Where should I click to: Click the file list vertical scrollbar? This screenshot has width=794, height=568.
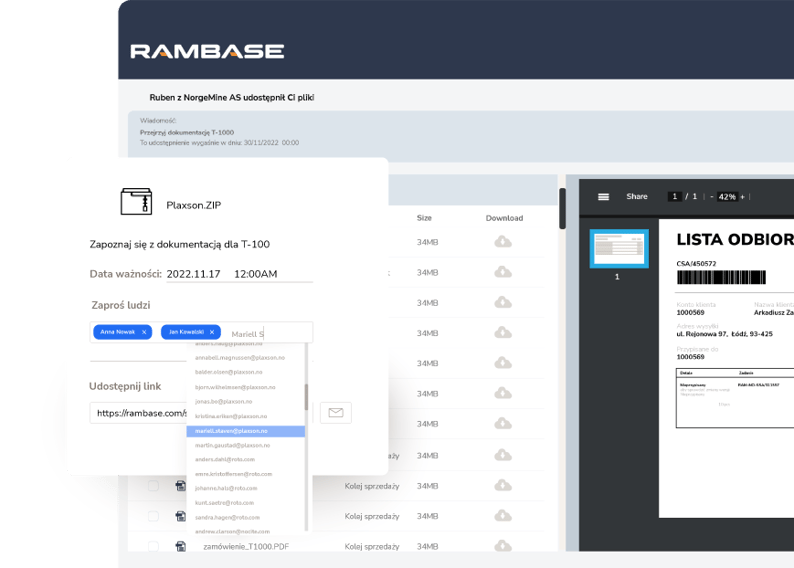(562, 209)
